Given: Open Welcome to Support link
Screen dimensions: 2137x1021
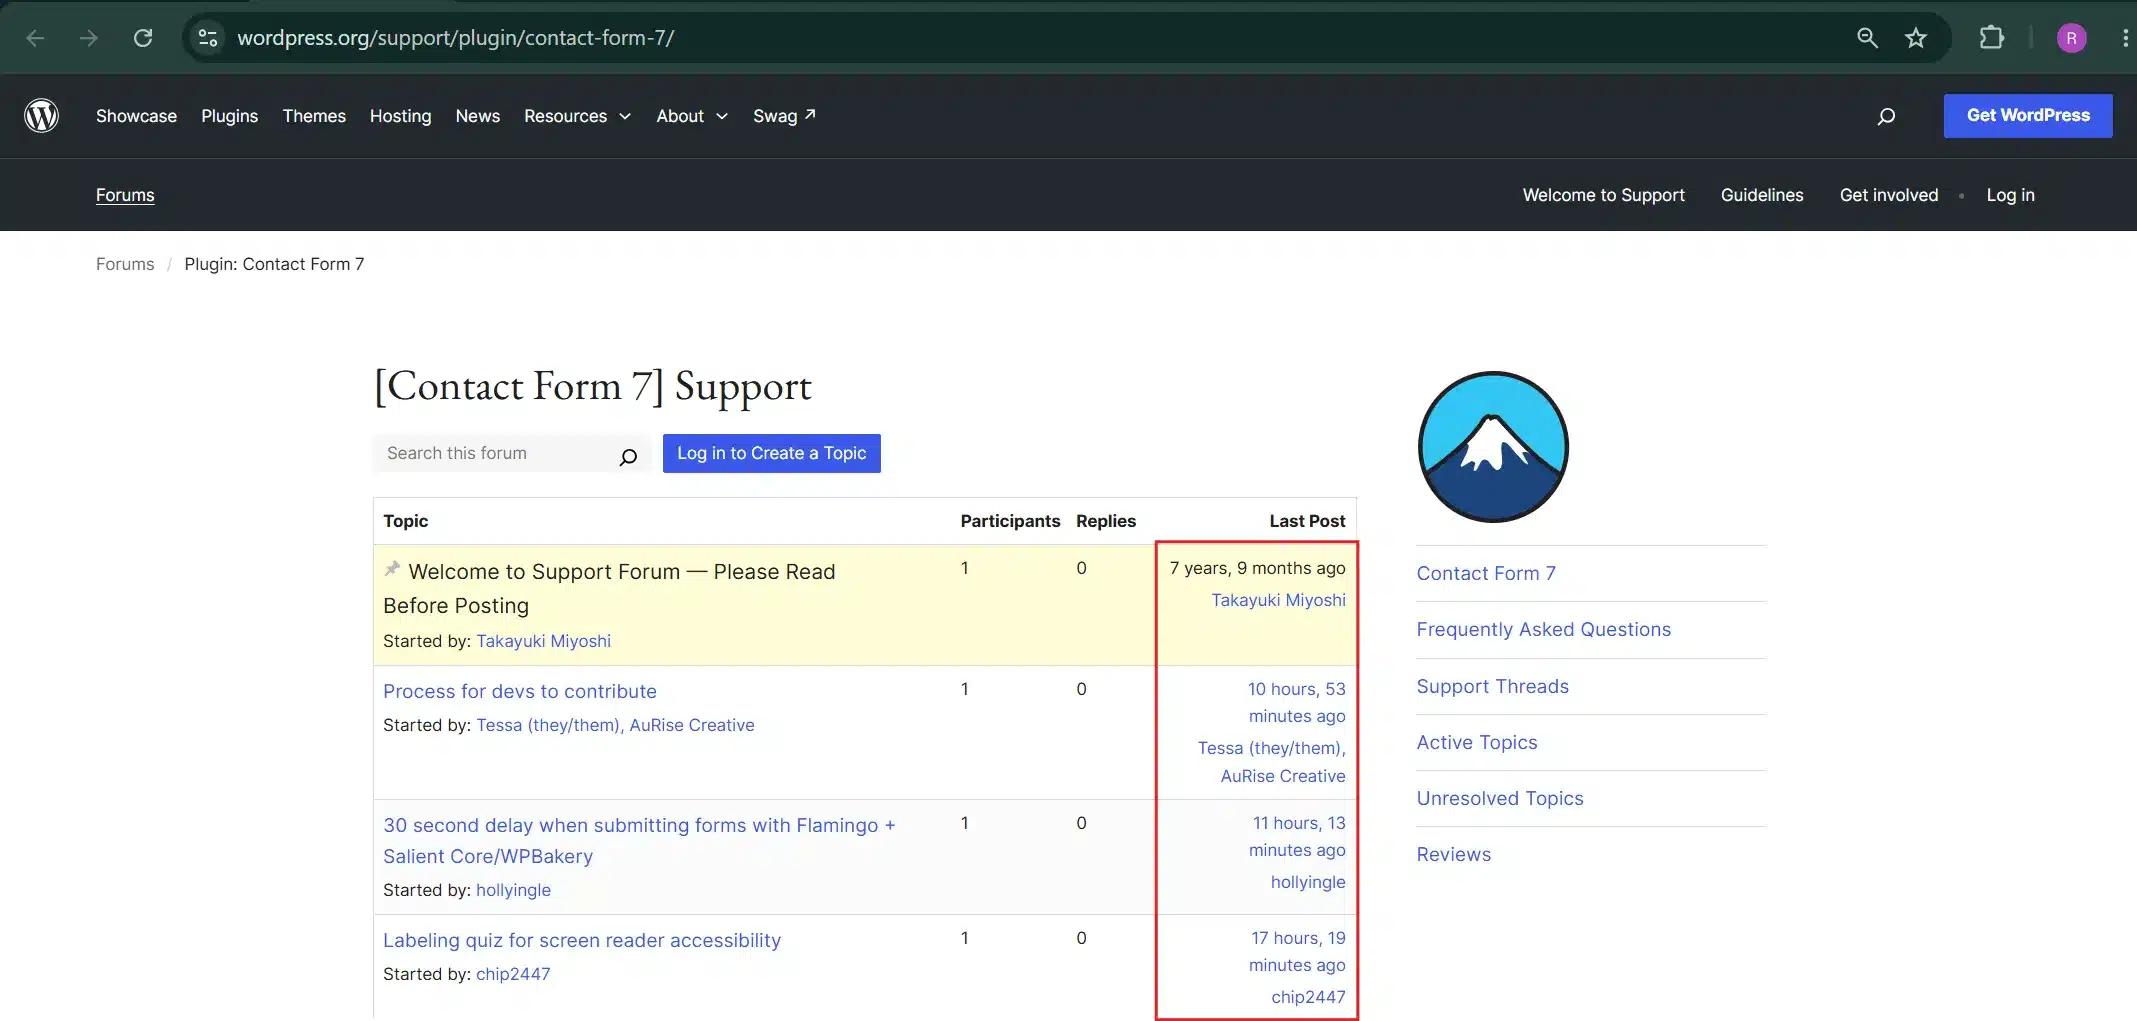Looking at the screenshot, I should tap(1603, 195).
